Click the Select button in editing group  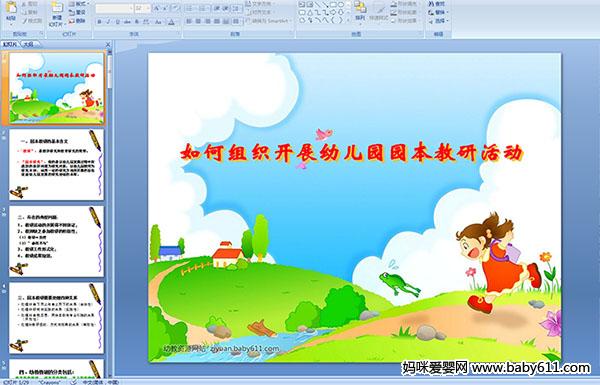(x=438, y=21)
